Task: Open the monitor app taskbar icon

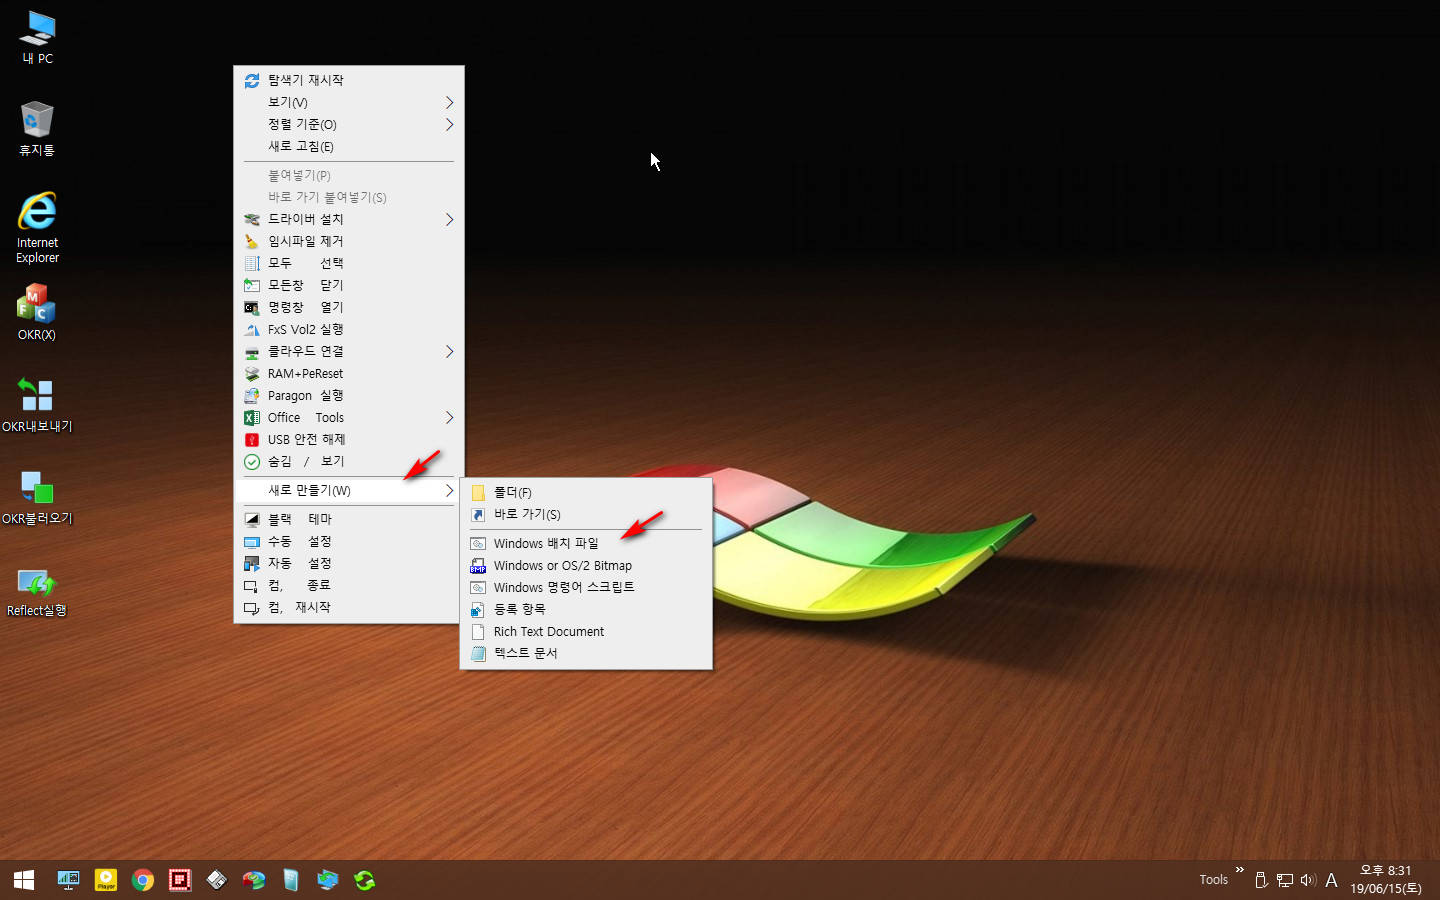Action: point(68,880)
